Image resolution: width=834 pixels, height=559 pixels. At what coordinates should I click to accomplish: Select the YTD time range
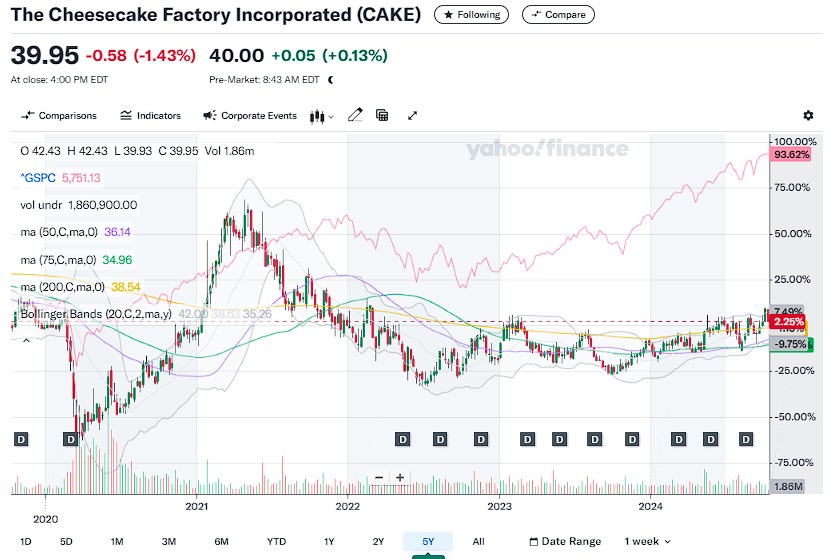click(x=276, y=541)
